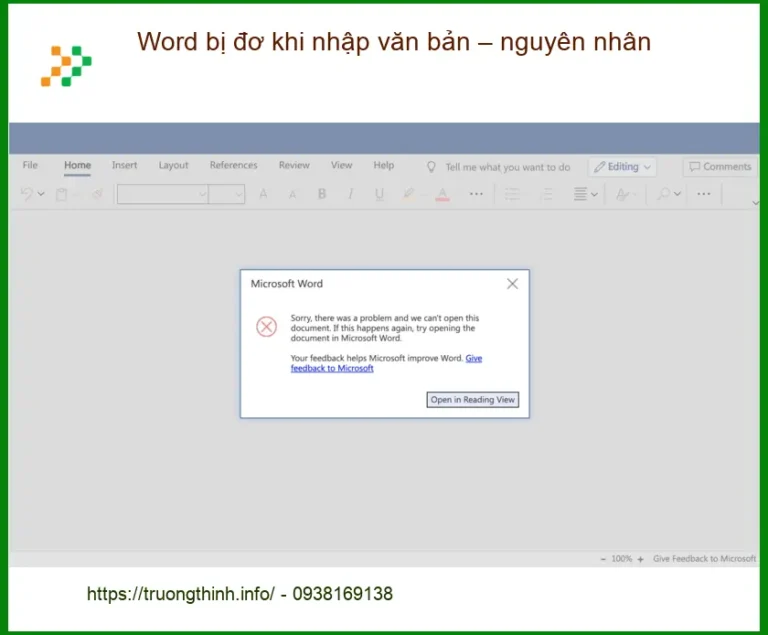Screen dimensions: 768x635
Task: Click the Open in Reading View button
Action: pyautogui.click(x=473, y=400)
